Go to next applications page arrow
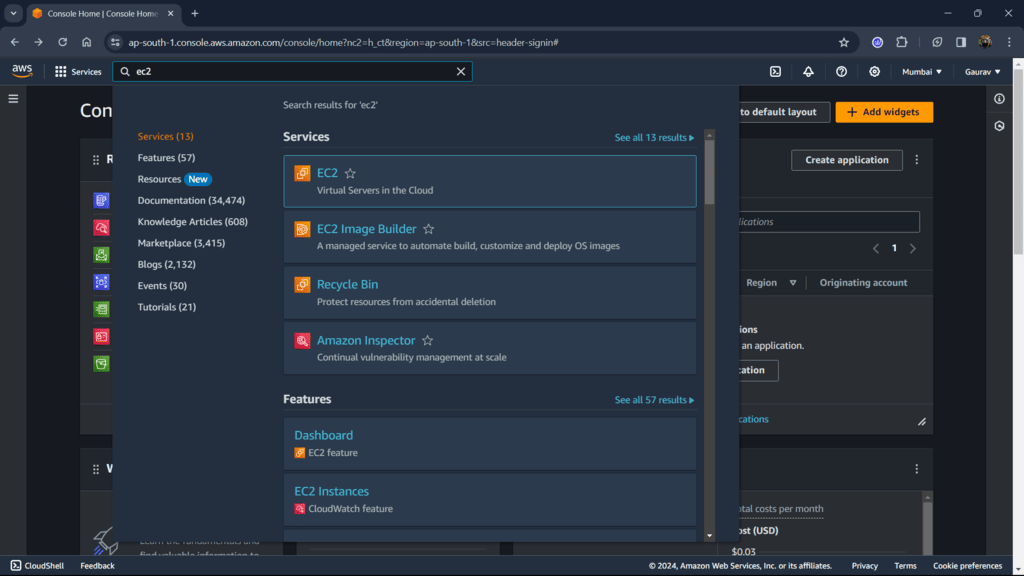Screen dimensions: 1024x576 click(x=913, y=249)
